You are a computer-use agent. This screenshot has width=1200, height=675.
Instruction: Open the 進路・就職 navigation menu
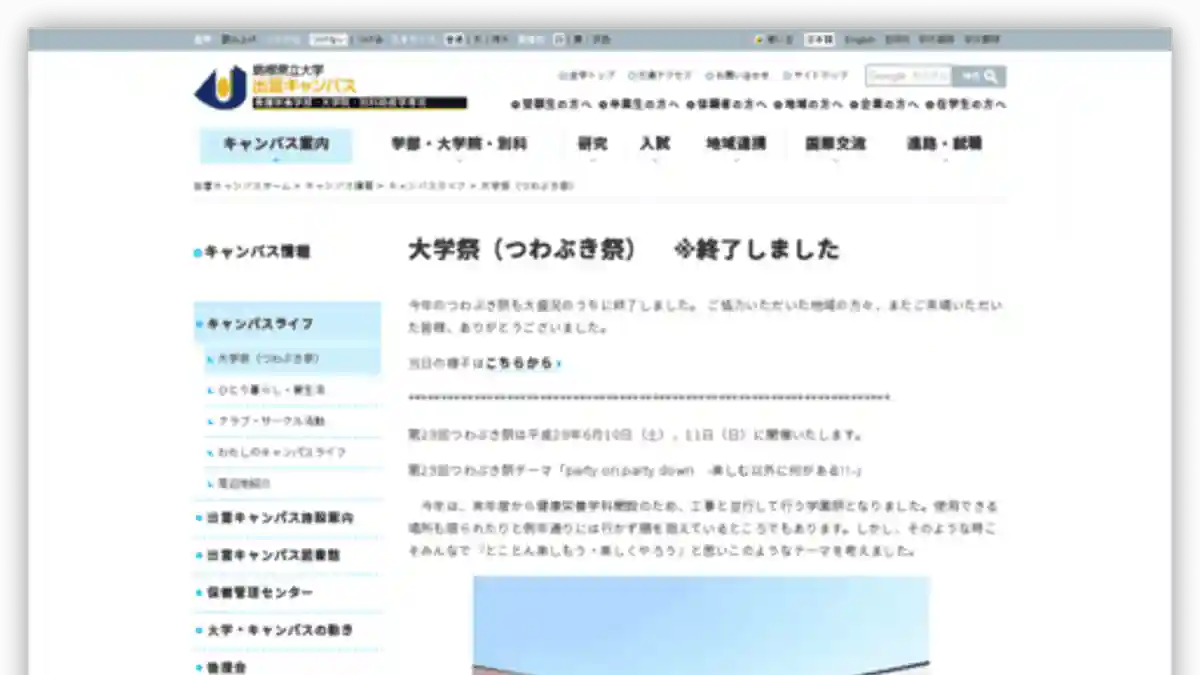[944, 144]
